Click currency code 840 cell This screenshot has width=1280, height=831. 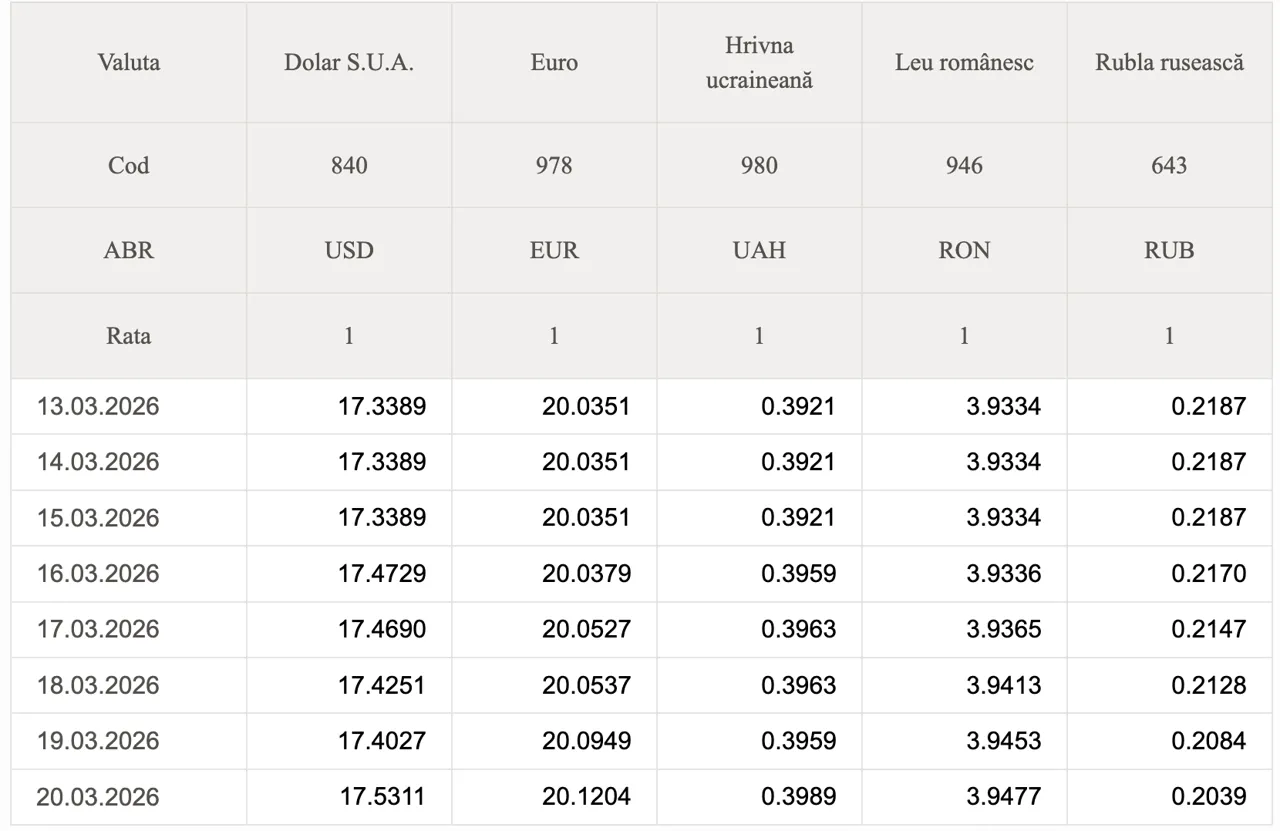tap(348, 165)
